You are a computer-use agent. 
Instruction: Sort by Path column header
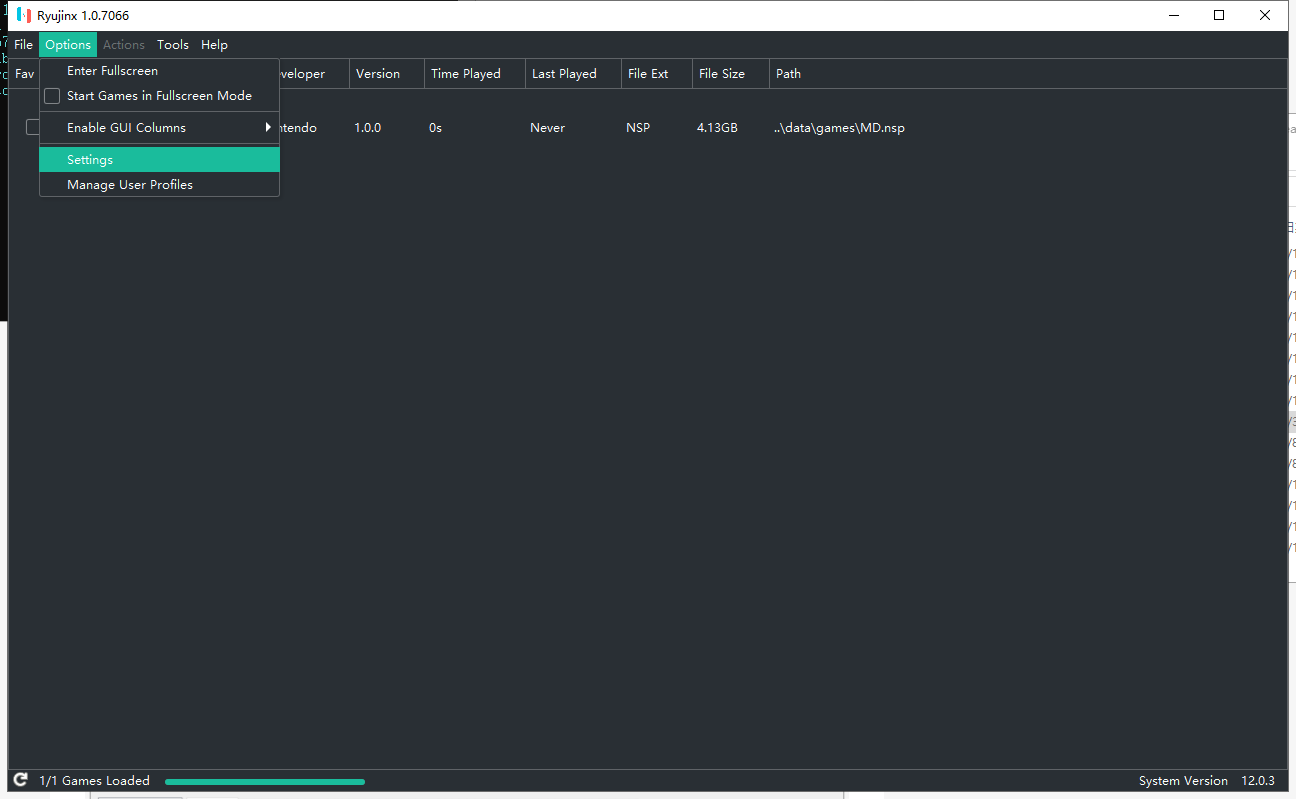[x=788, y=74]
